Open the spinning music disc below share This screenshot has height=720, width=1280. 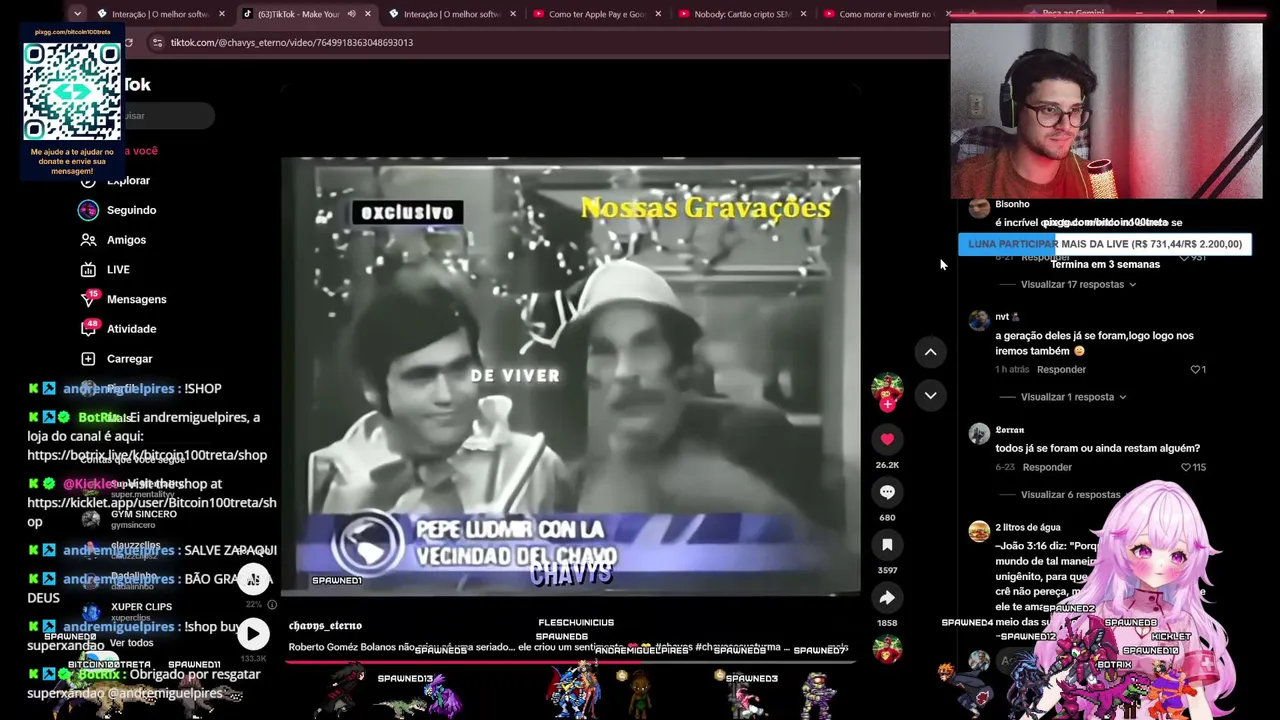pyautogui.click(x=887, y=650)
